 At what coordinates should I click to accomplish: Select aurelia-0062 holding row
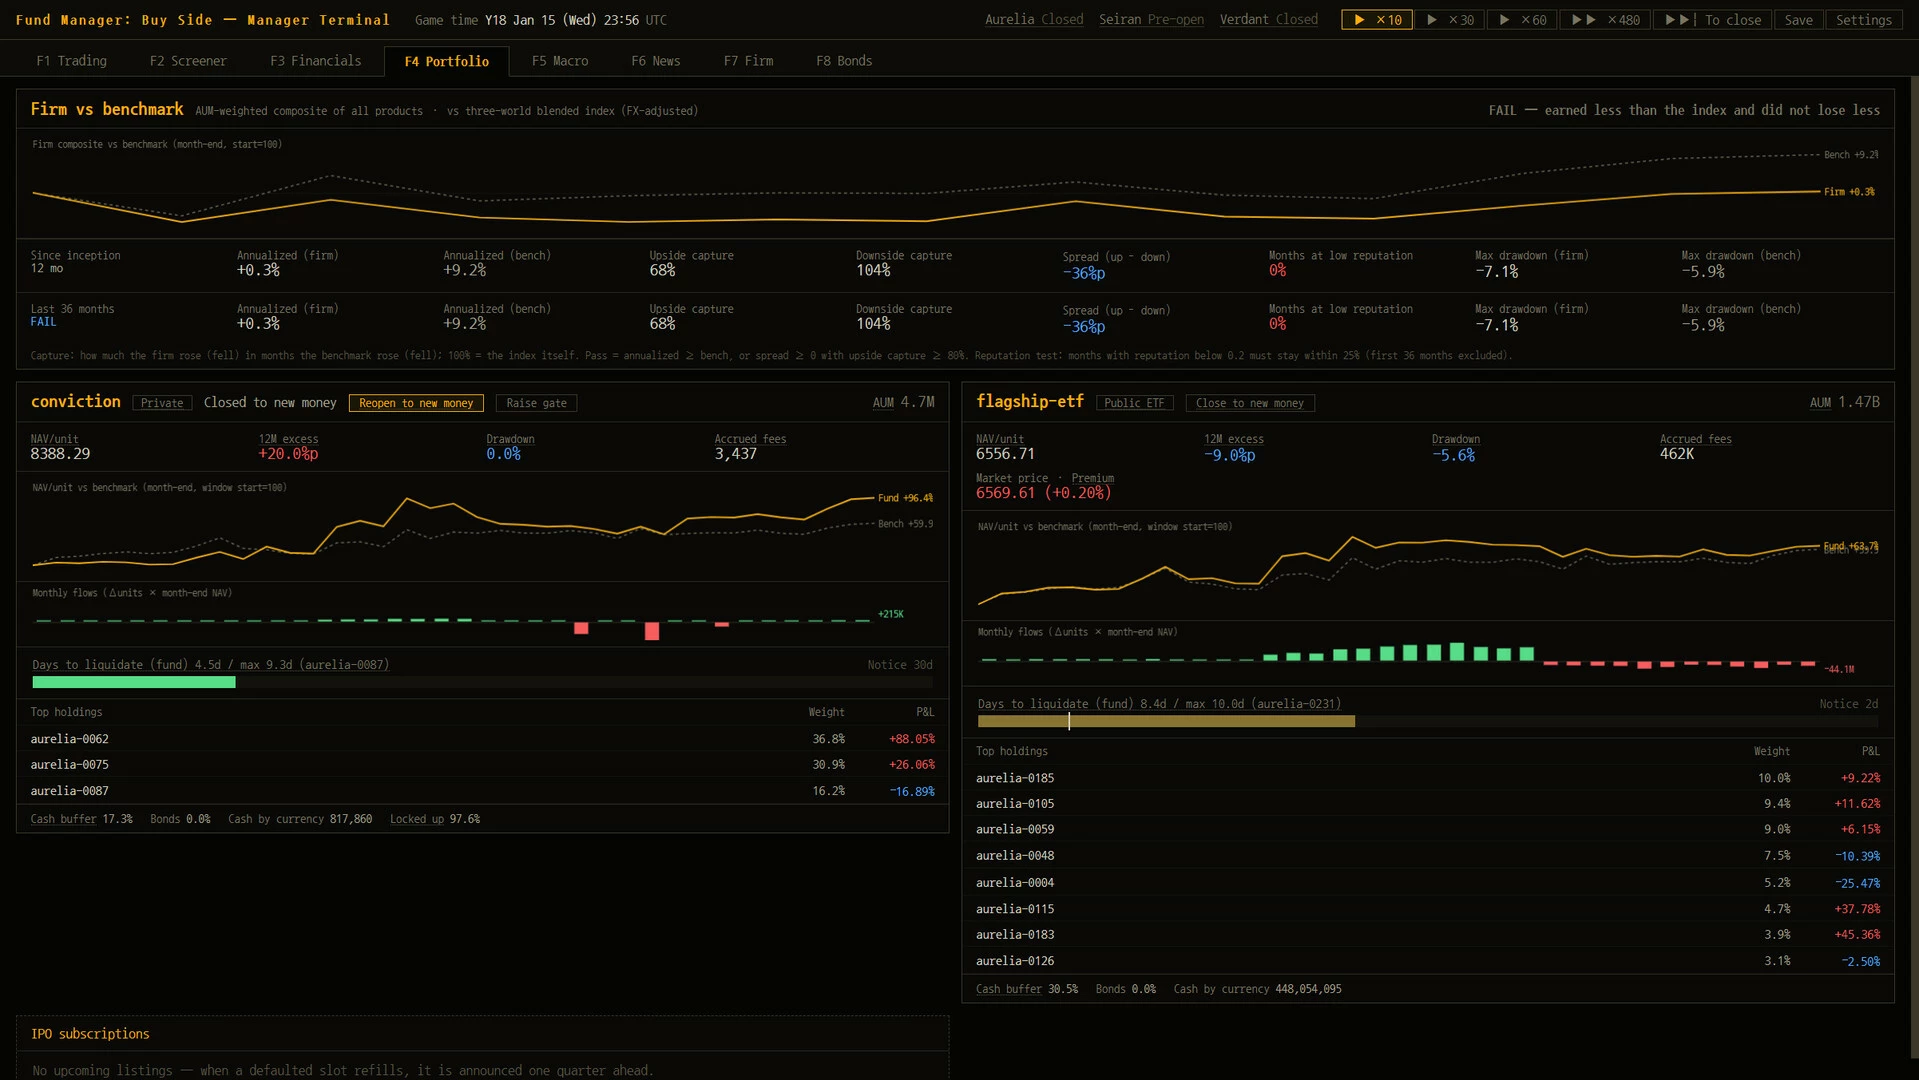[x=482, y=739]
